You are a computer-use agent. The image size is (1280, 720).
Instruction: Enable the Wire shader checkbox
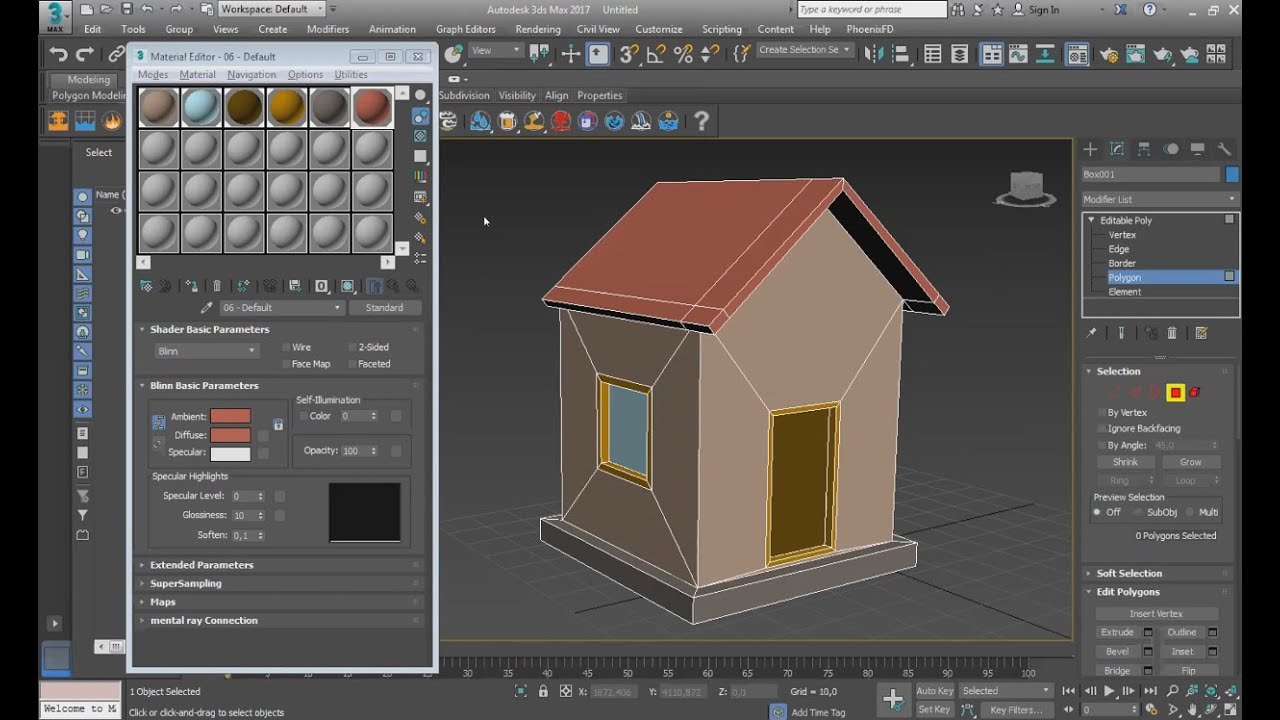click(x=286, y=348)
